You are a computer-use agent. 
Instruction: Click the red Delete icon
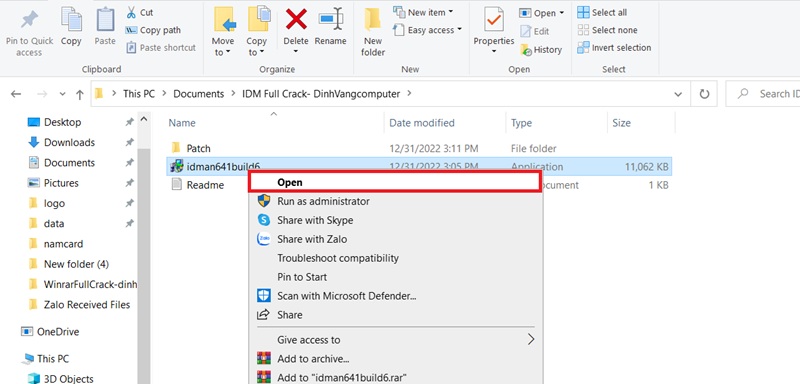click(296, 20)
